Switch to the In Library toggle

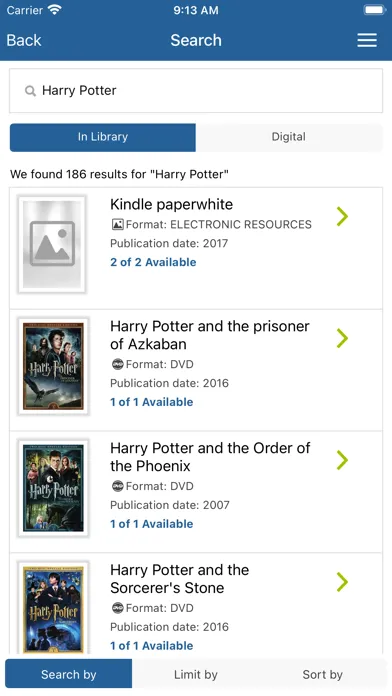click(103, 137)
